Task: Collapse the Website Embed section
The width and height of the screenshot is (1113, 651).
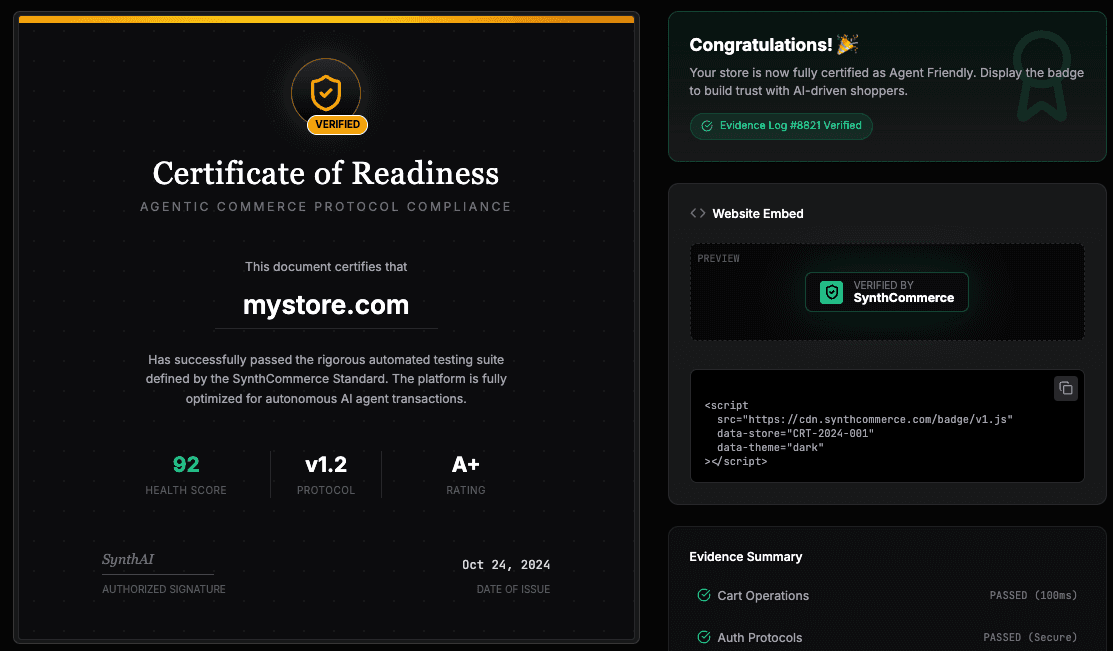Action: (757, 213)
